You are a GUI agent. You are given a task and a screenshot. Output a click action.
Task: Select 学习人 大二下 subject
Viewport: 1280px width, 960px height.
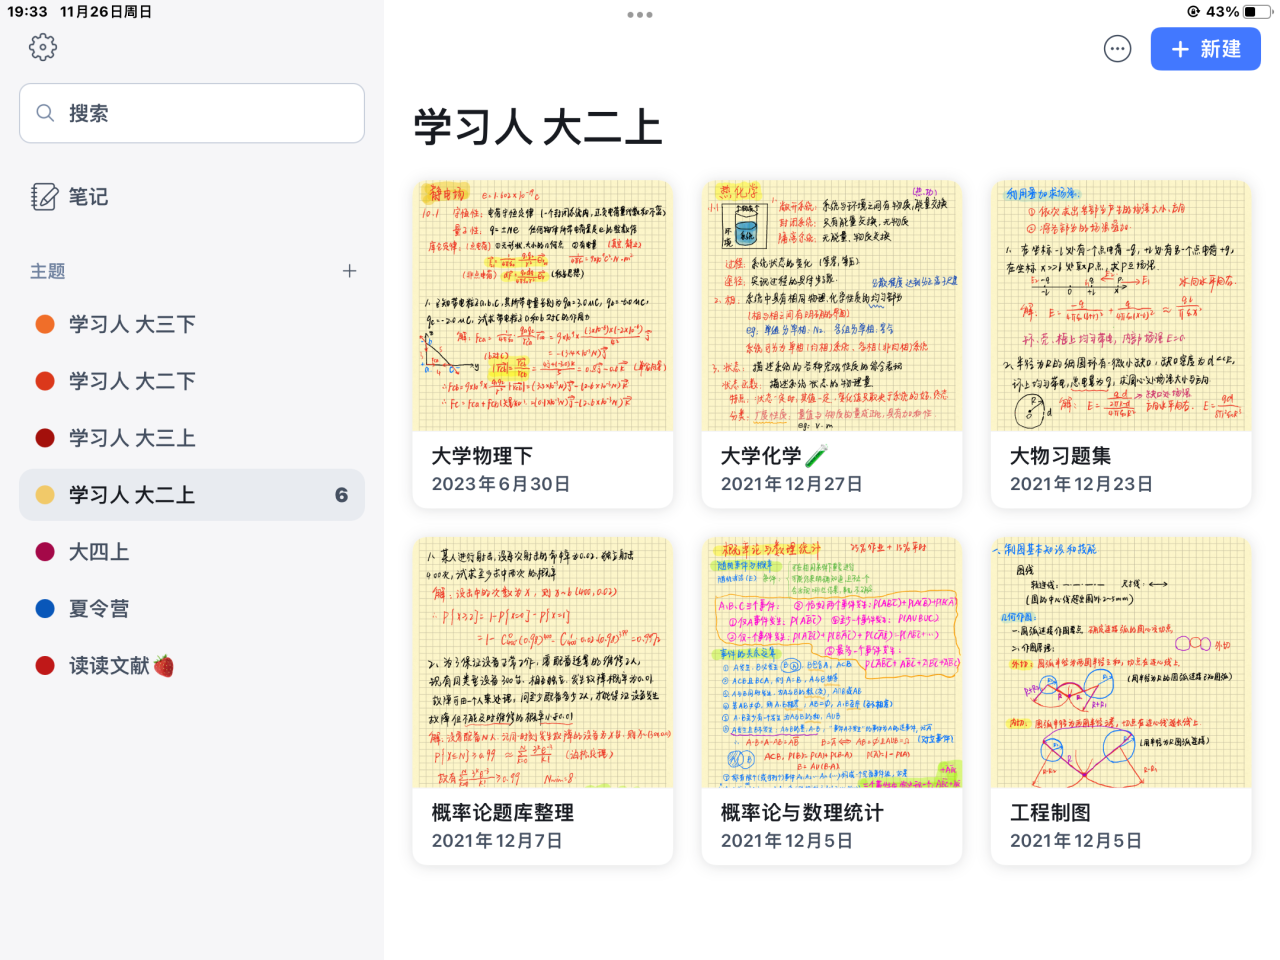click(132, 381)
